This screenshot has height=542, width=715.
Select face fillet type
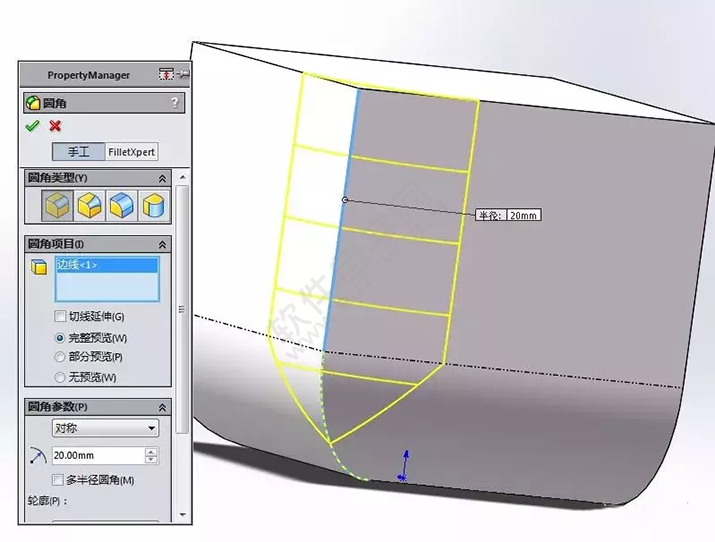[x=121, y=205]
